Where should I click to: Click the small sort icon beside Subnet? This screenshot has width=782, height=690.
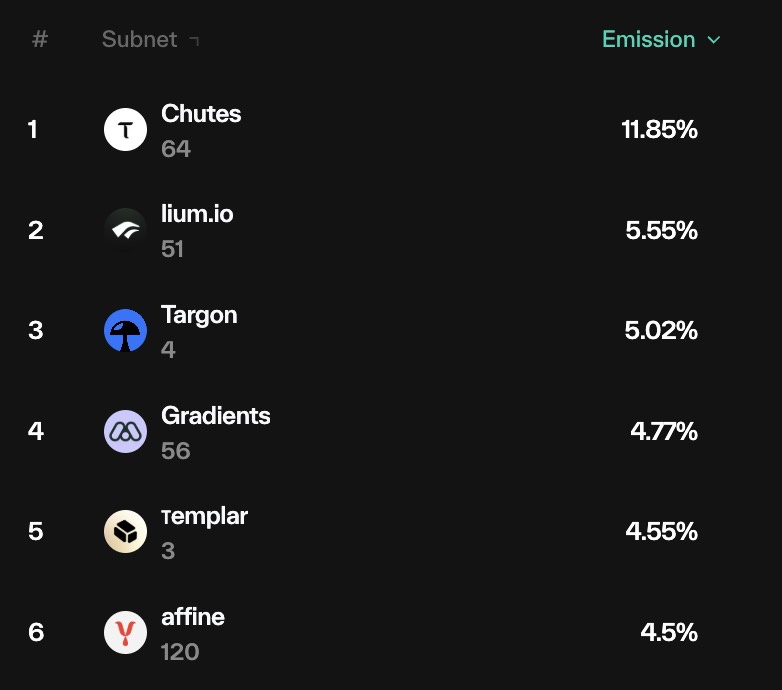pyautogui.click(x=194, y=41)
